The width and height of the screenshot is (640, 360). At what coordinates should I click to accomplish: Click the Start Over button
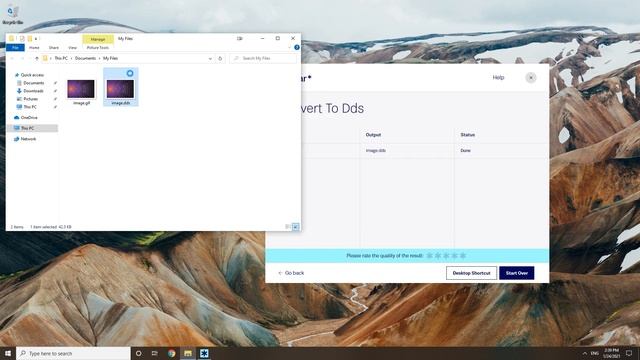[x=517, y=273]
